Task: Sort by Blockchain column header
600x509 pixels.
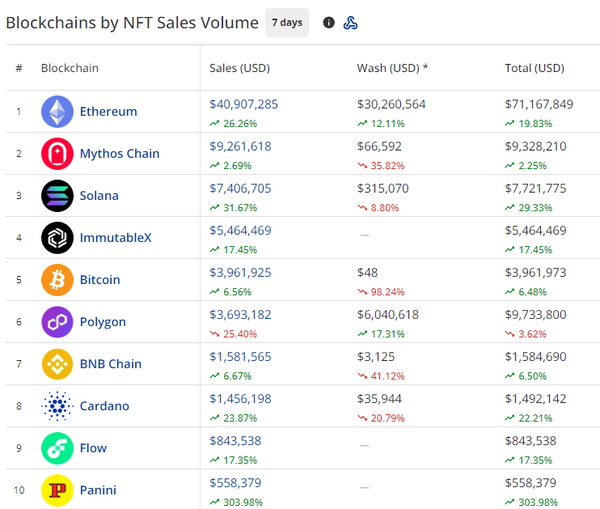Action: 69,68
